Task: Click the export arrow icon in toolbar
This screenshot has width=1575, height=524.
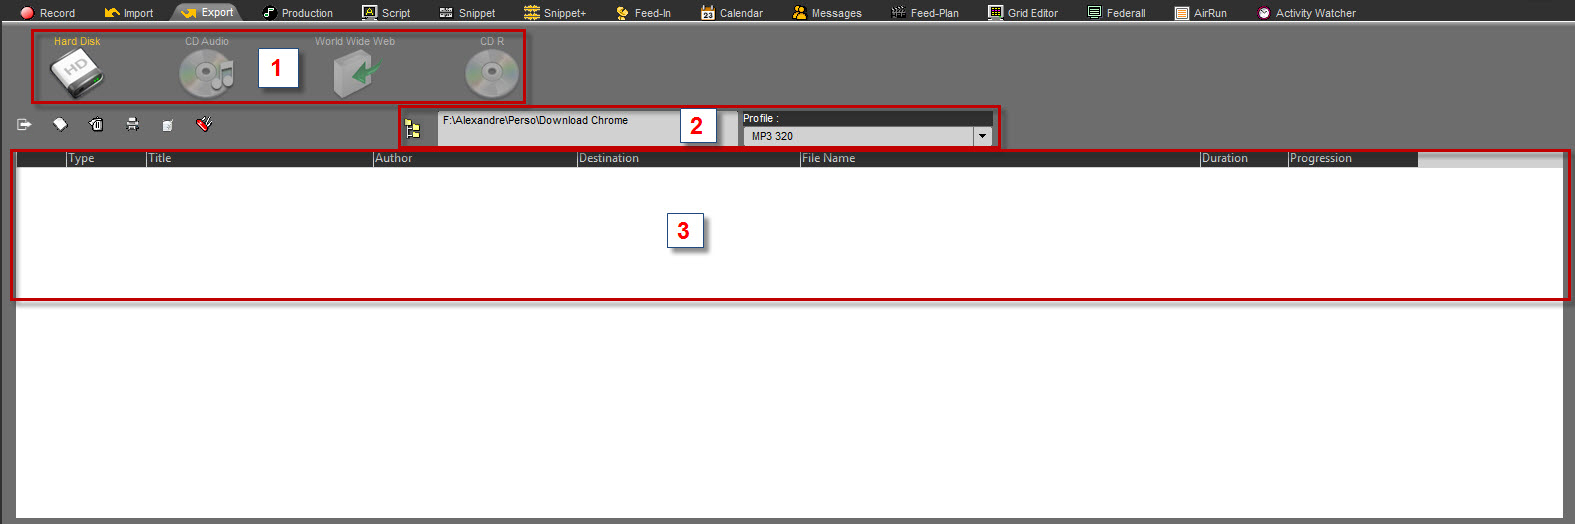Action: coord(24,125)
